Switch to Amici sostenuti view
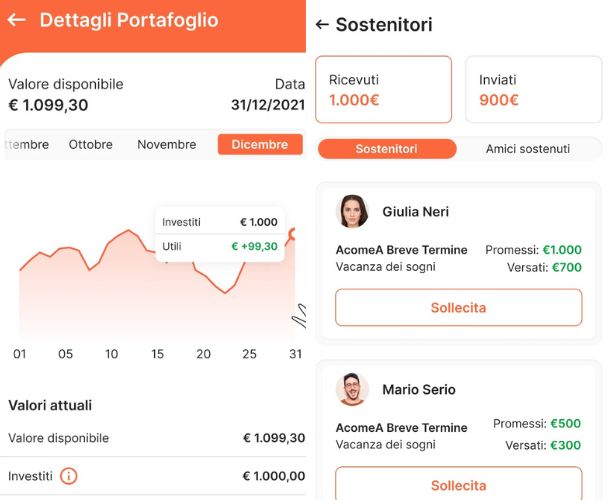 pos(527,149)
